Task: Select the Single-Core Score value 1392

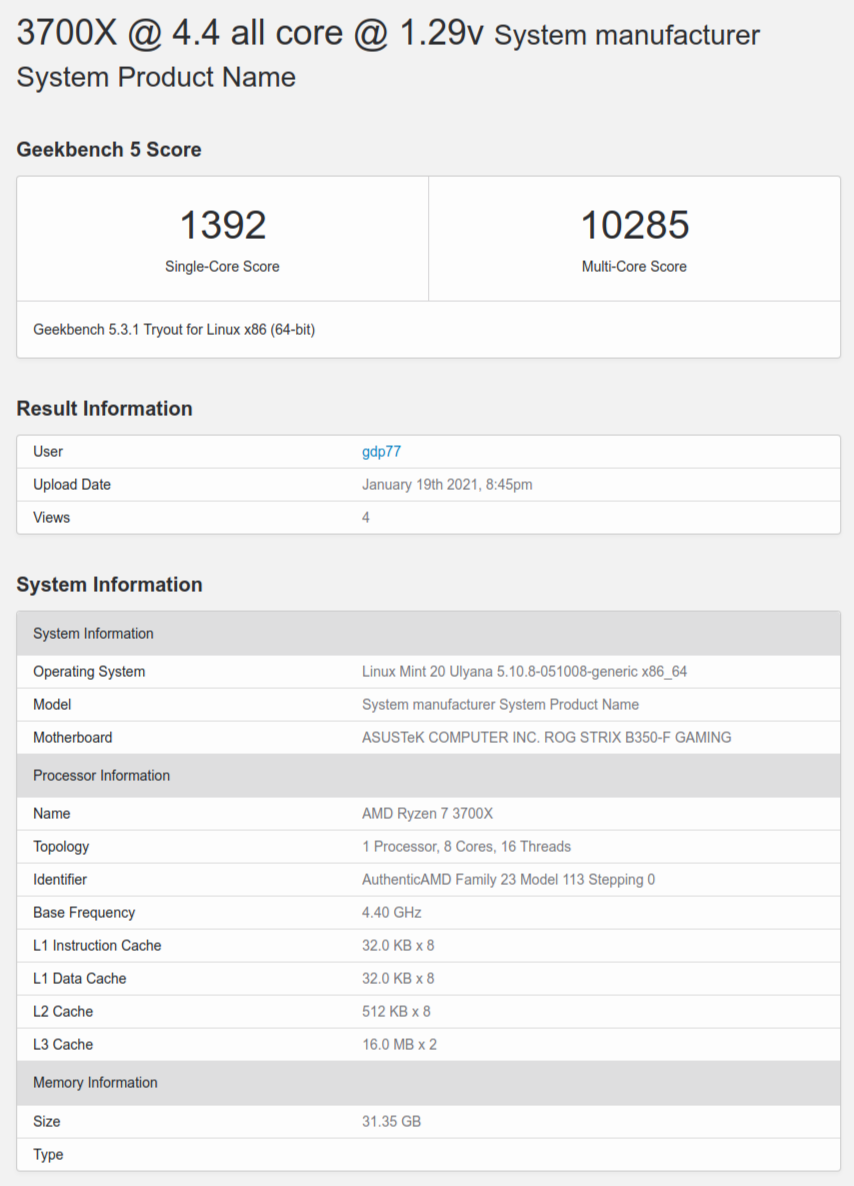Action: [x=222, y=224]
